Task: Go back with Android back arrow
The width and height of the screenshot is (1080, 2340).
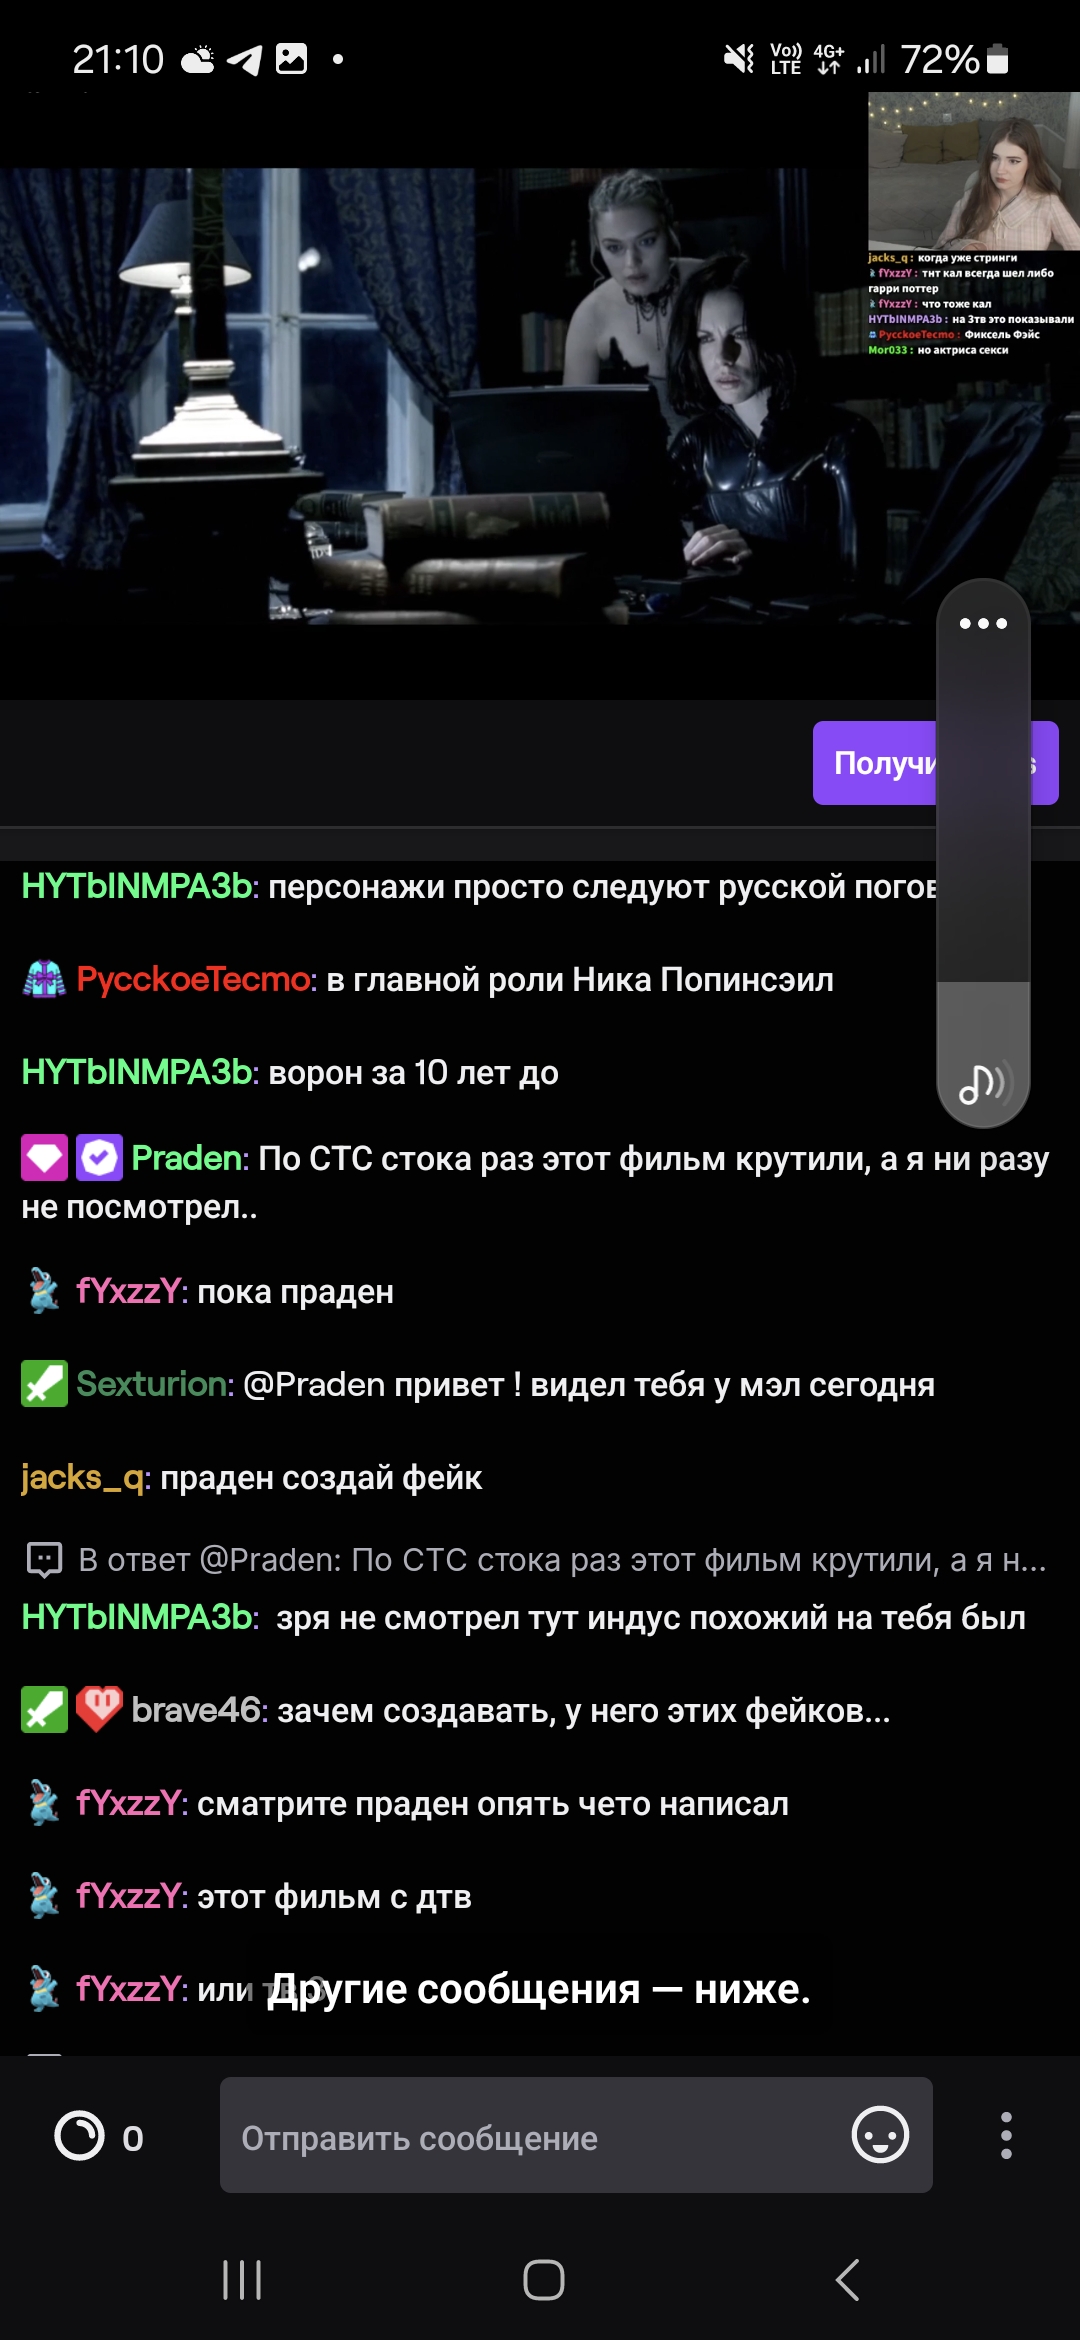Action: point(847,2280)
